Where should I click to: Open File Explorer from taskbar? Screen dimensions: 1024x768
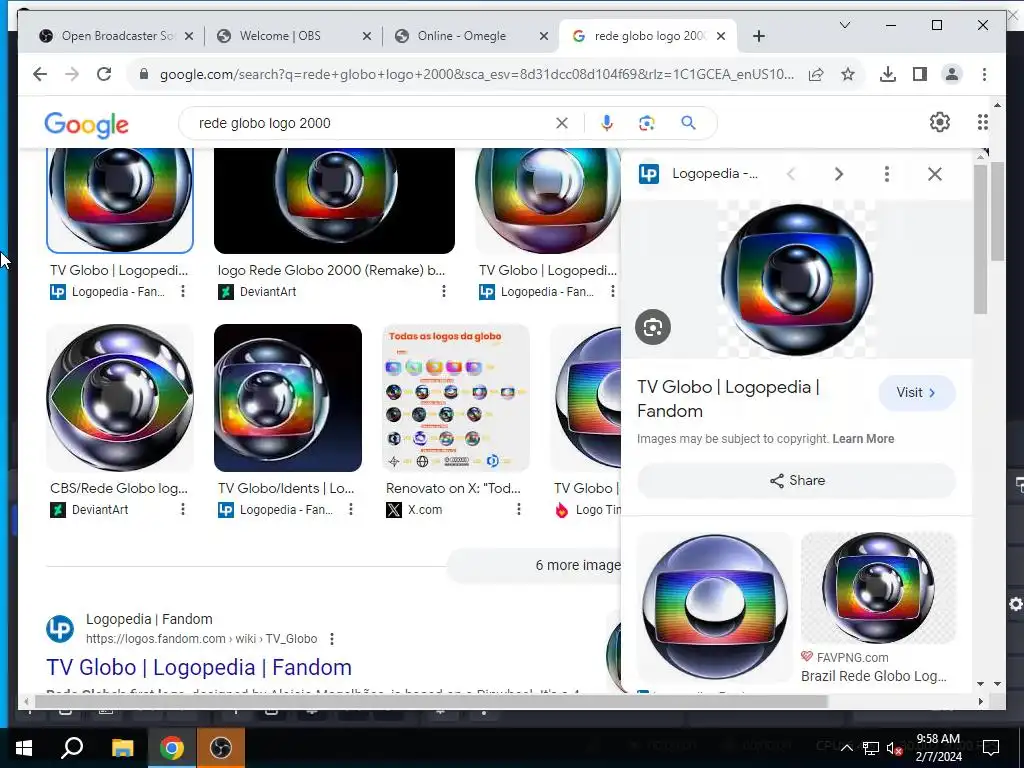tap(122, 747)
